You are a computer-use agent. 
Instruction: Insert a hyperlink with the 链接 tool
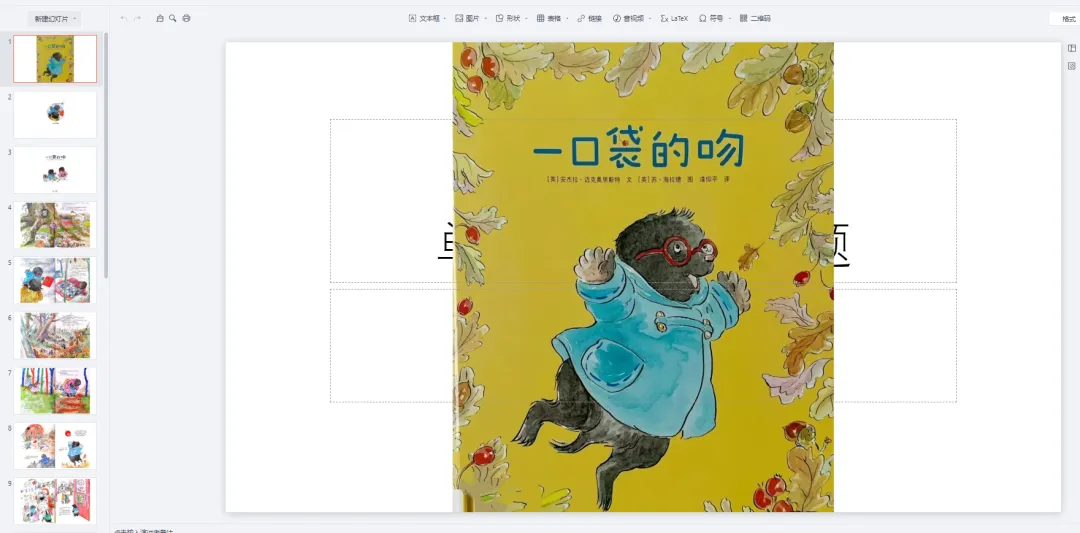point(589,19)
